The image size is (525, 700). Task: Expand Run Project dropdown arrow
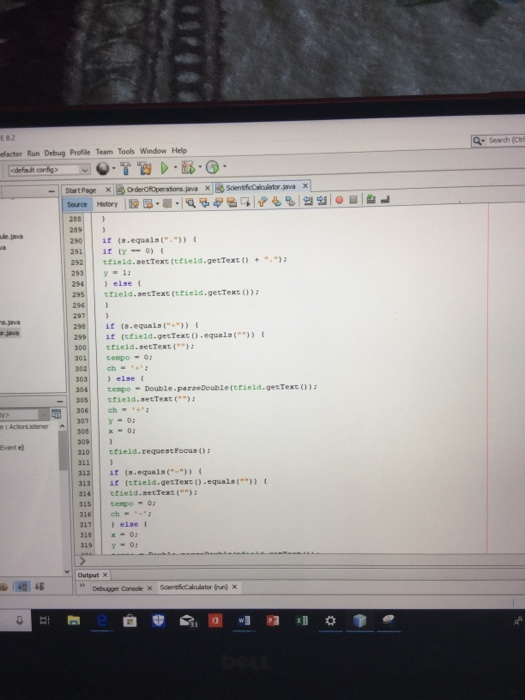tap(175, 167)
